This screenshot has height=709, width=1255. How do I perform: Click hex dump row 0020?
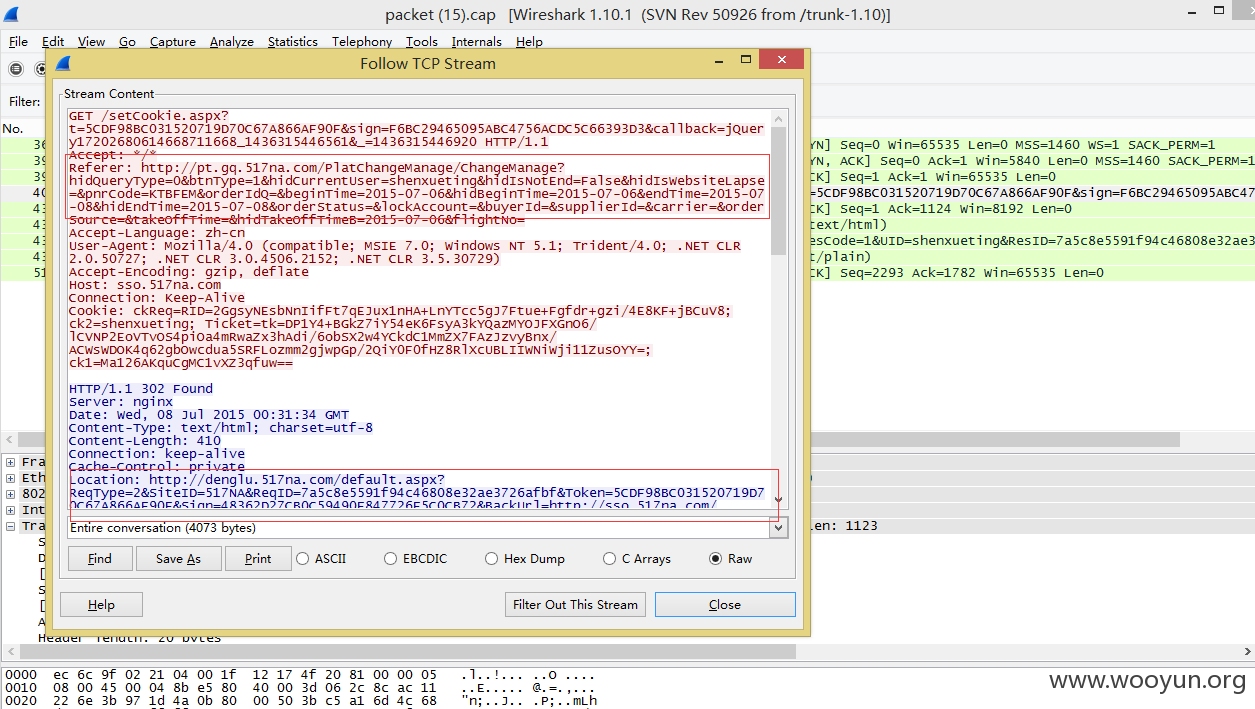pos(300,701)
